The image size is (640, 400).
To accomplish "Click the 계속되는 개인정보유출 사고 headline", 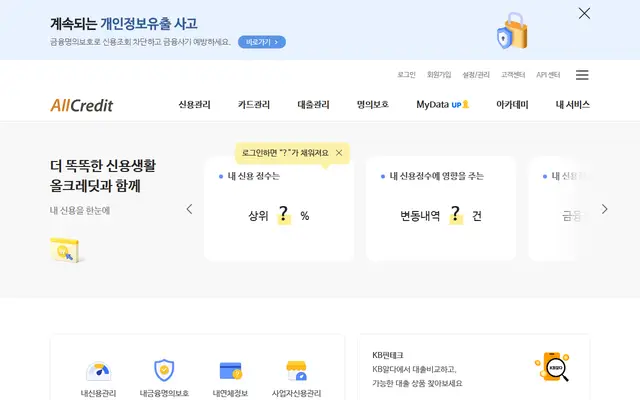I will point(124,23).
